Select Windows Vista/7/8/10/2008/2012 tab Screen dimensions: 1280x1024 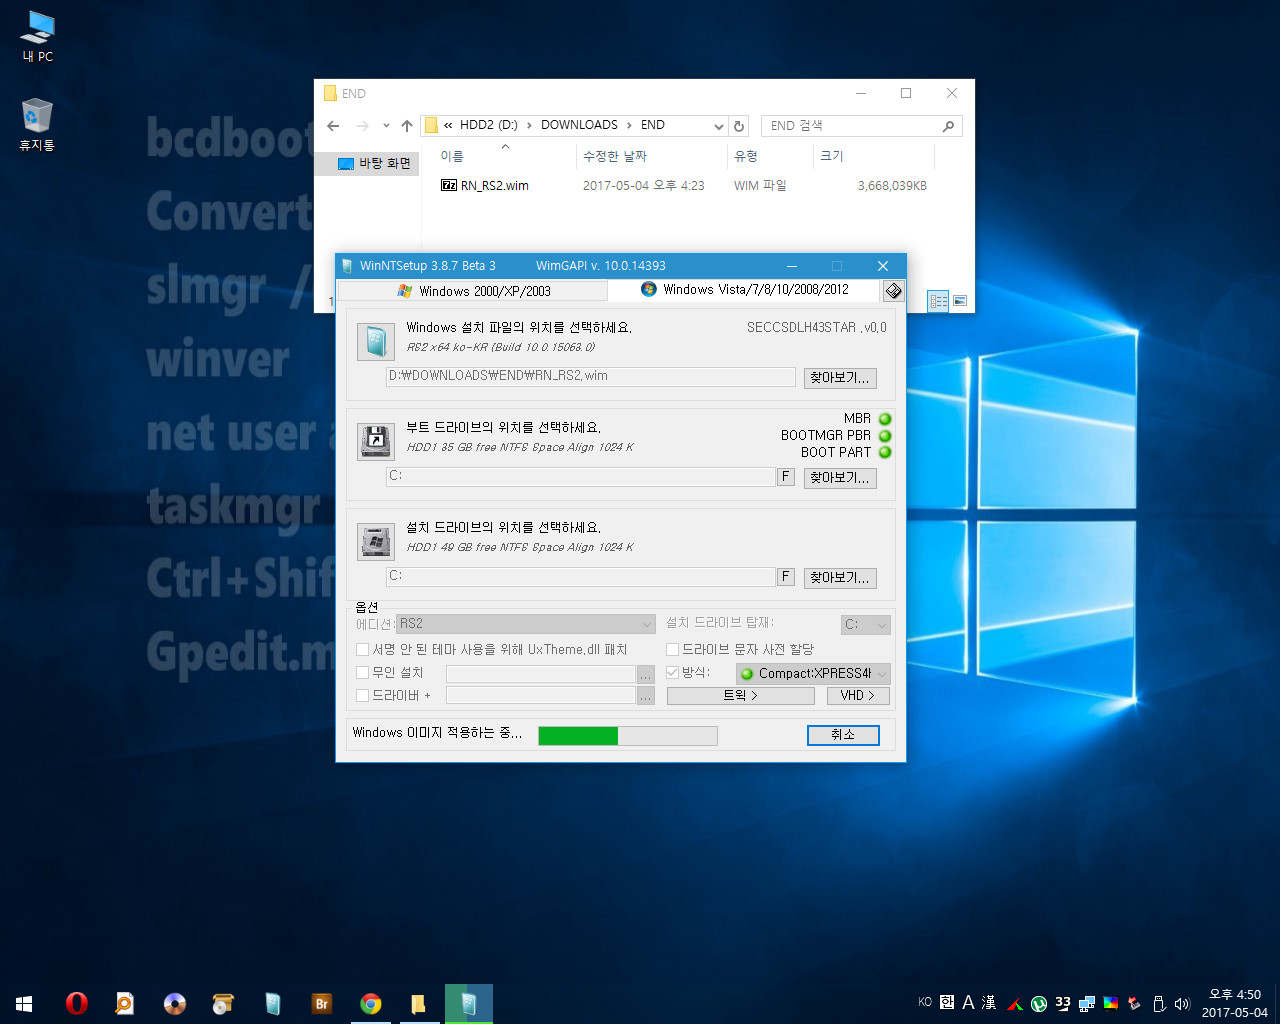[x=744, y=289]
